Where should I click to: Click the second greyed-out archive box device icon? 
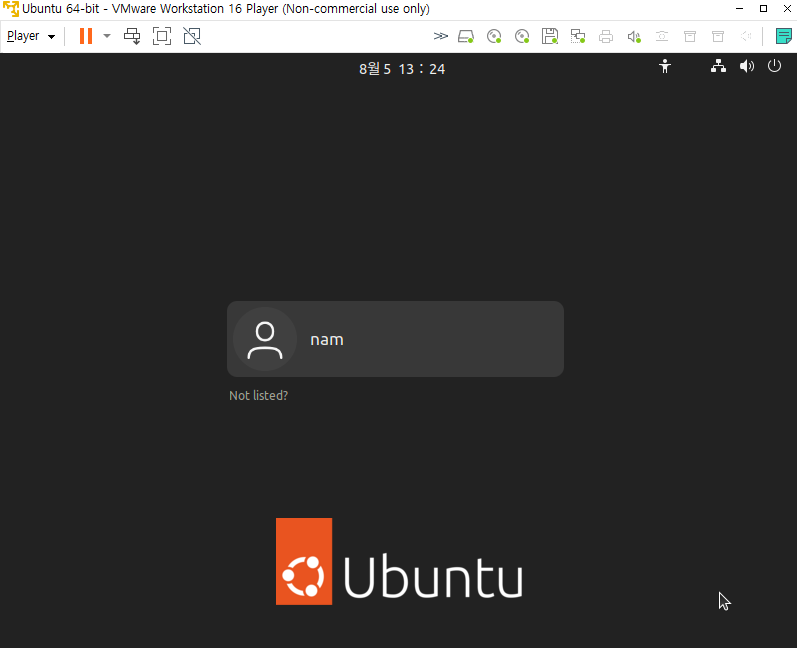(x=718, y=37)
